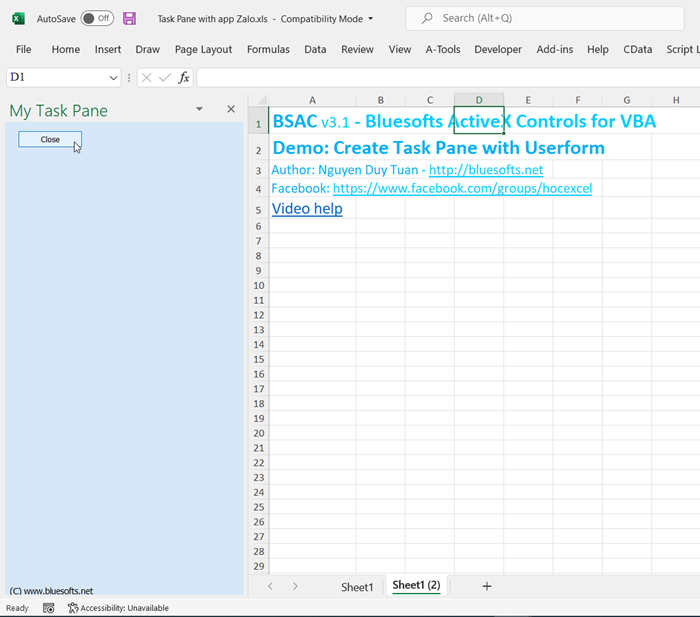Select column D header
This screenshot has width=700, height=617.
479,100
